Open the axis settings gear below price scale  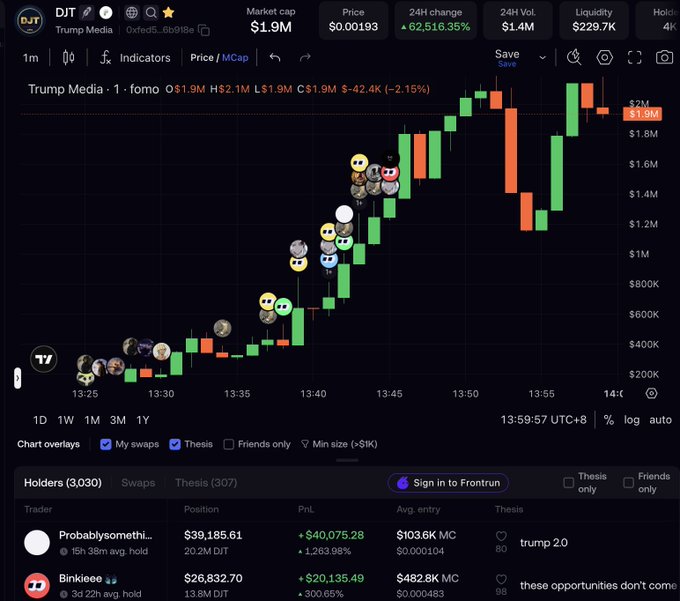[x=651, y=393]
